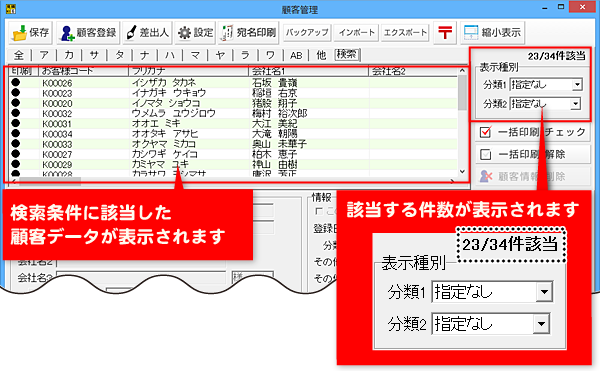The image size is (600, 371).
Task: Open 顧客登録 customer registration icon
Action: (x=67, y=33)
